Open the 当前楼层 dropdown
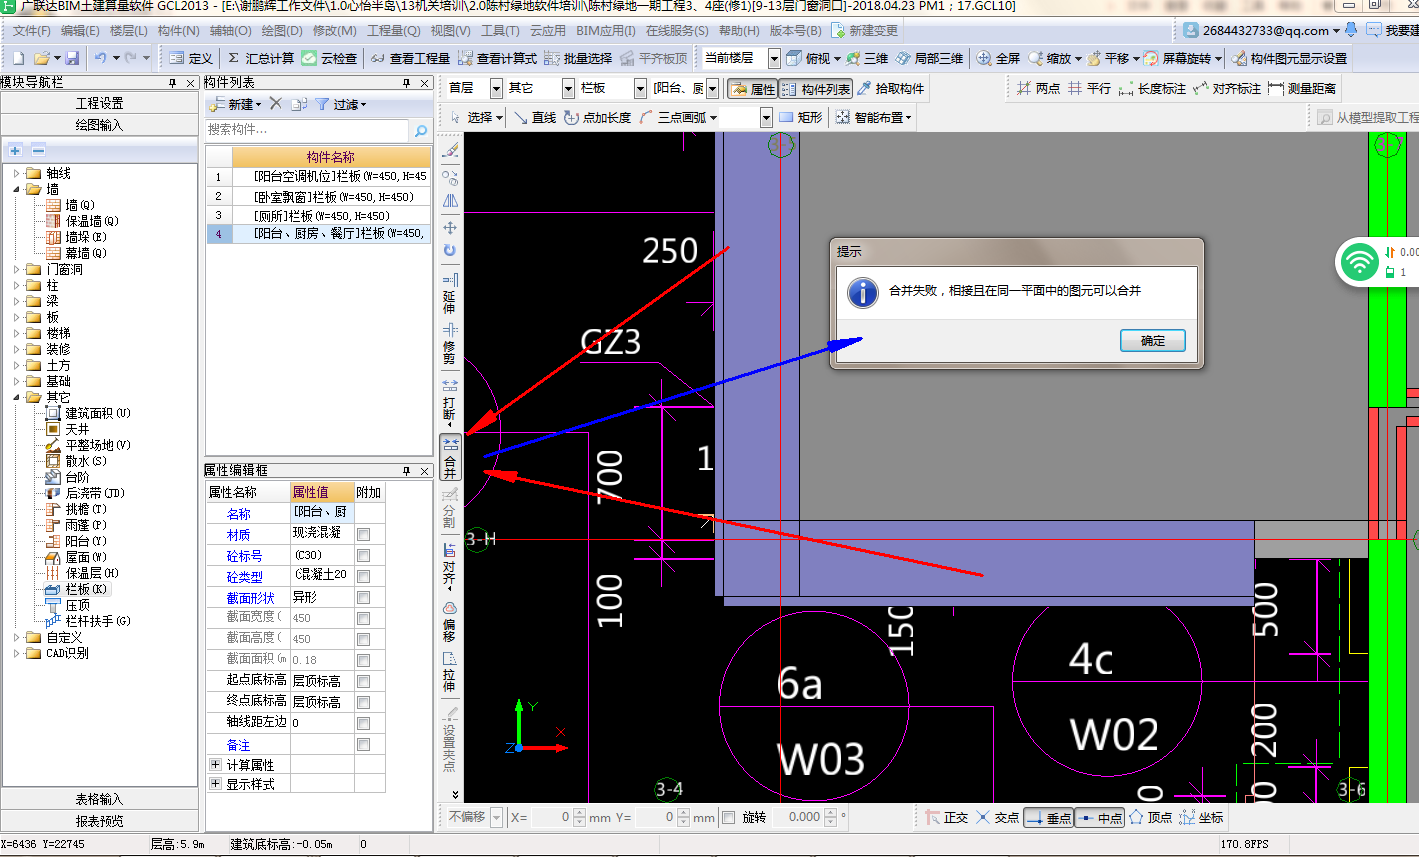 click(x=773, y=58)
